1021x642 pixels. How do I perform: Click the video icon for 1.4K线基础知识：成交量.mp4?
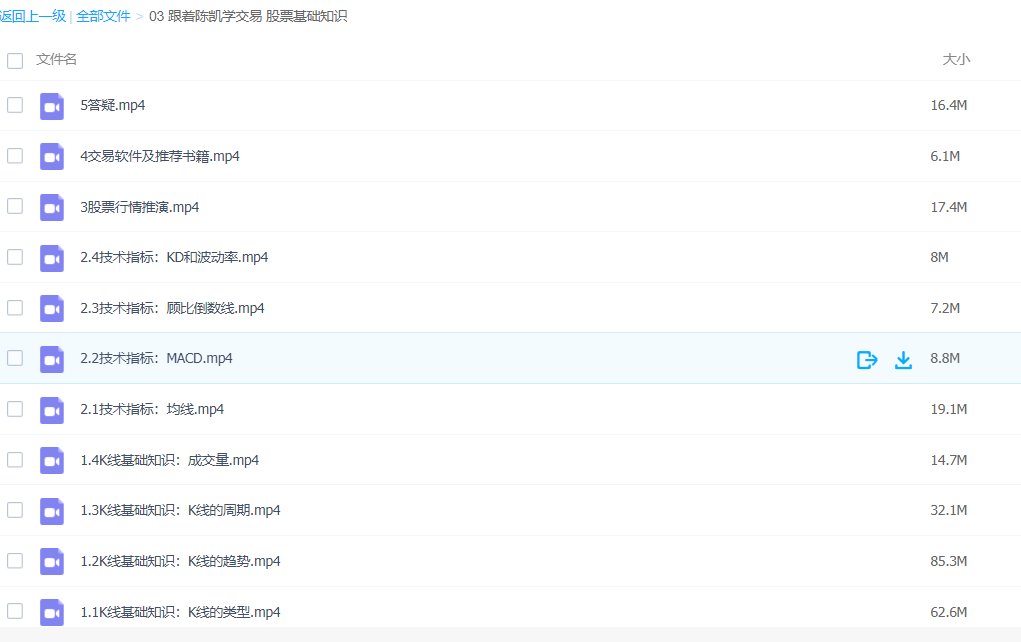[x=52, y=460]
